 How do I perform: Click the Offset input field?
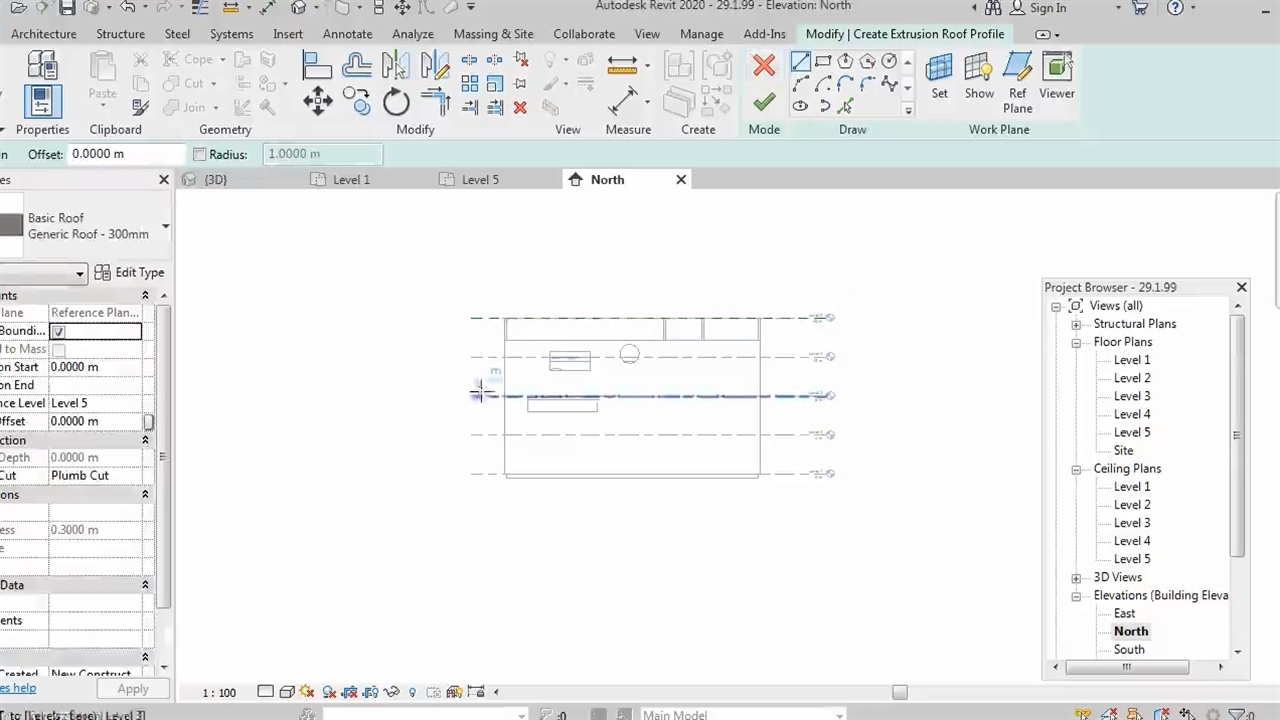coord(127,155)
